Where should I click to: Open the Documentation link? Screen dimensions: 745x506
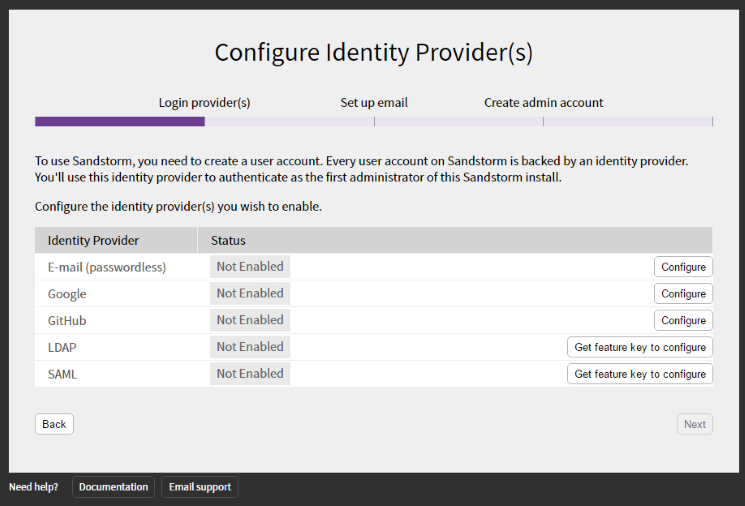(114, 487)
